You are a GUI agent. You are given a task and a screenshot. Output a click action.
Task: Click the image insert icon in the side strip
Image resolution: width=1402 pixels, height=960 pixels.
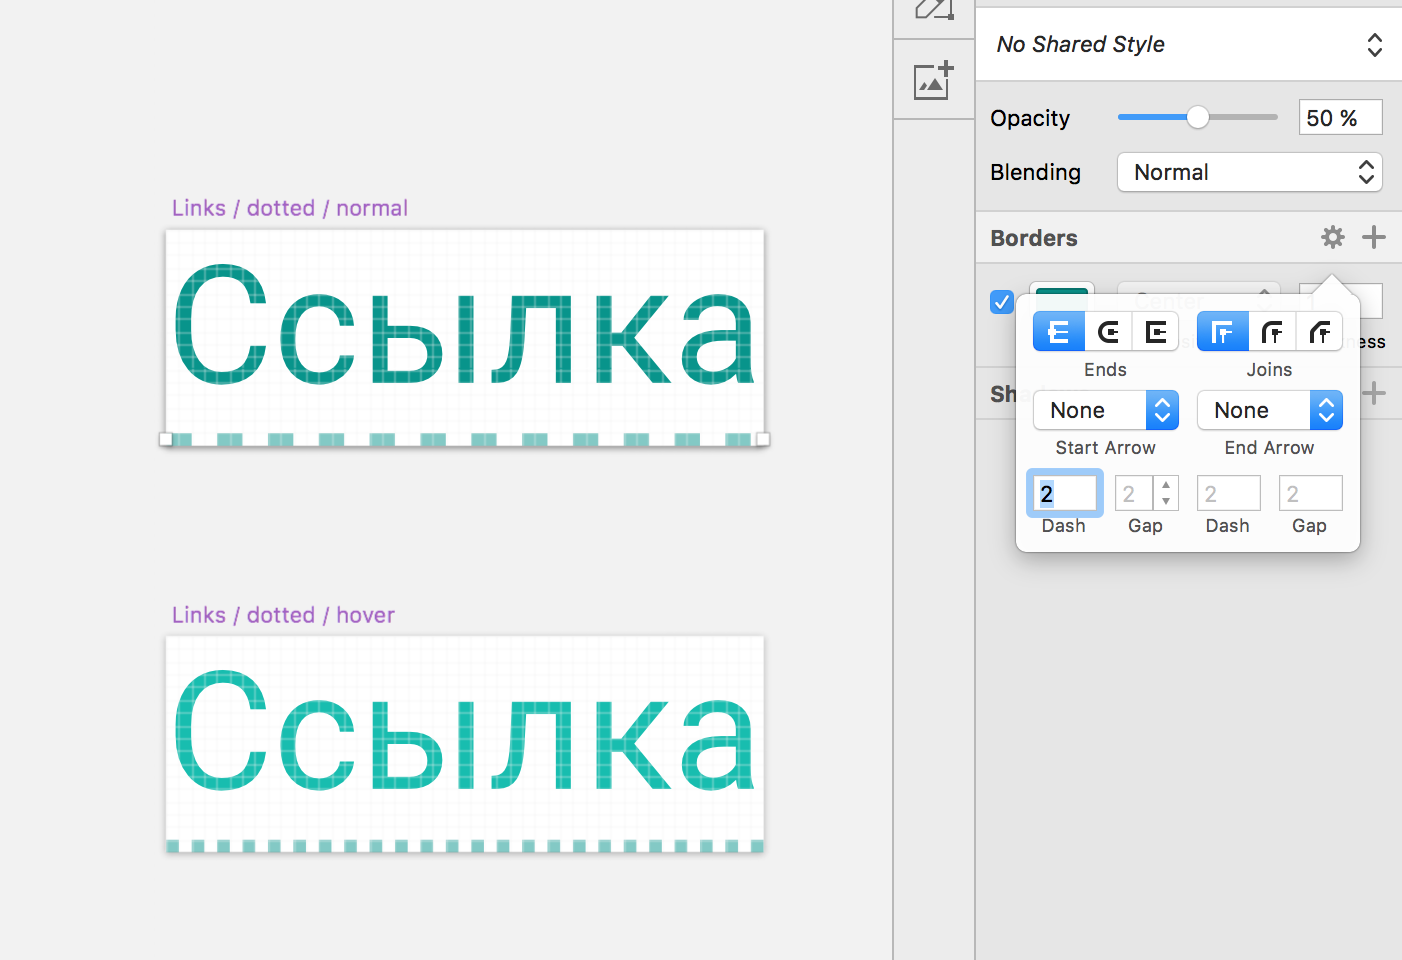[934, 80]
